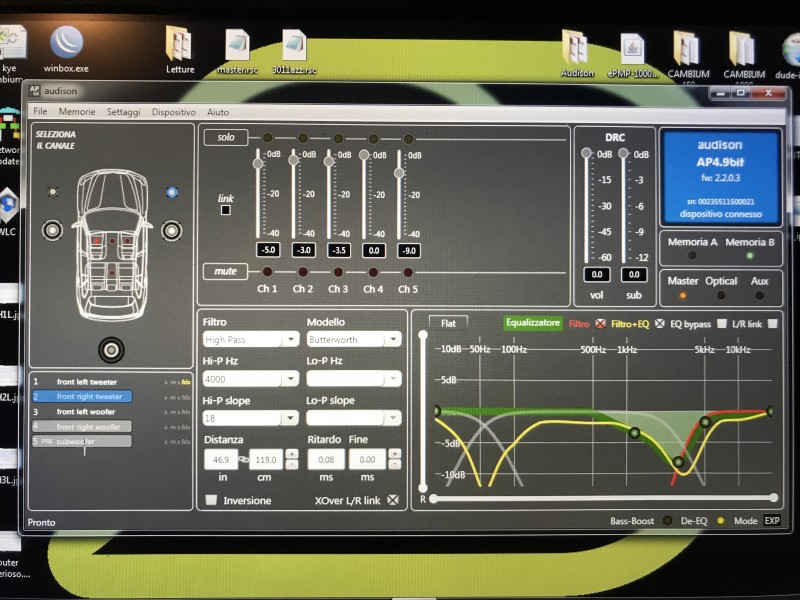800x600 pixels.
Task: Toggle the De-EQ indicator
Action: click(x=720, y=520)
